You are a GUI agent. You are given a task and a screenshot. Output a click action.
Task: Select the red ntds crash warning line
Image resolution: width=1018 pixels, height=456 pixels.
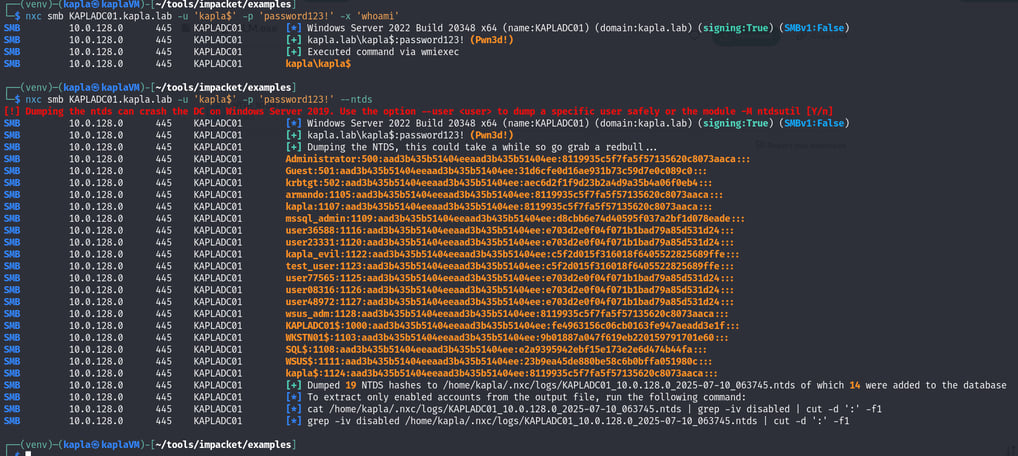(x=418, y=111)
